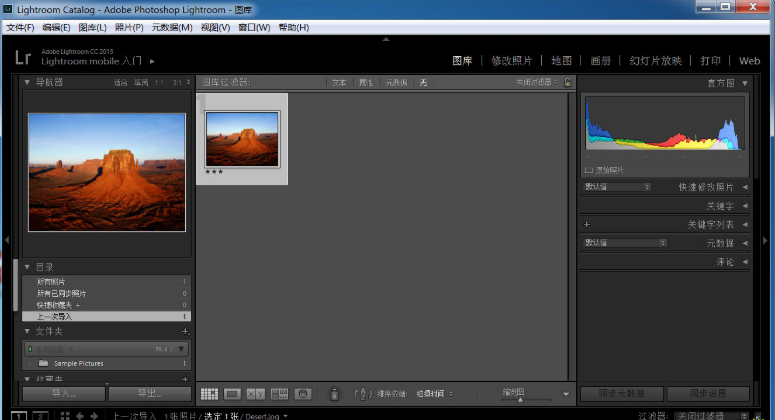Image resolution: width=775 pixels, height=420 pixels.
Task: Open Library (图库) menu
Action: click(x=92, y=27)
